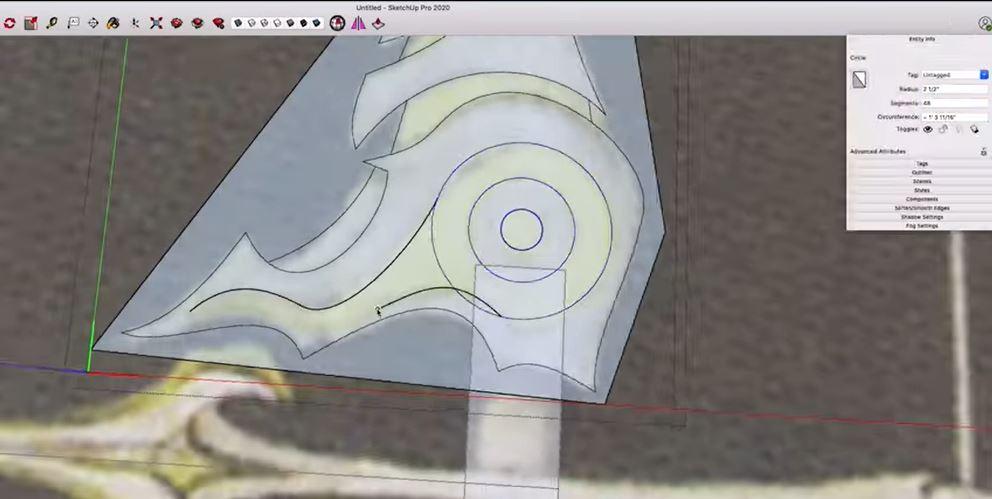Enable X-Ray face style cube
Viewport: 992px width, 499px height.
[239, 23]
